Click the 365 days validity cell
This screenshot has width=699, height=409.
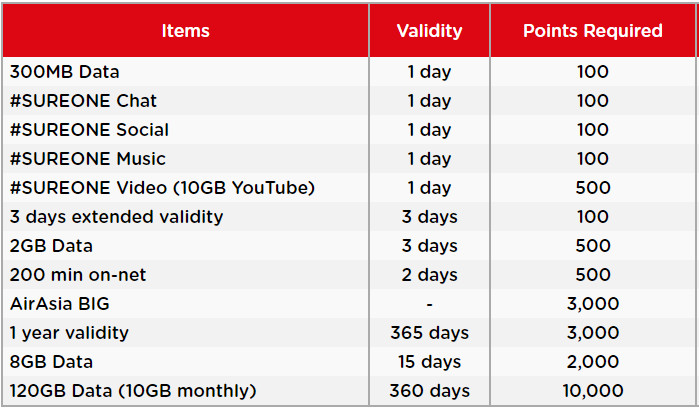(429, 333)
